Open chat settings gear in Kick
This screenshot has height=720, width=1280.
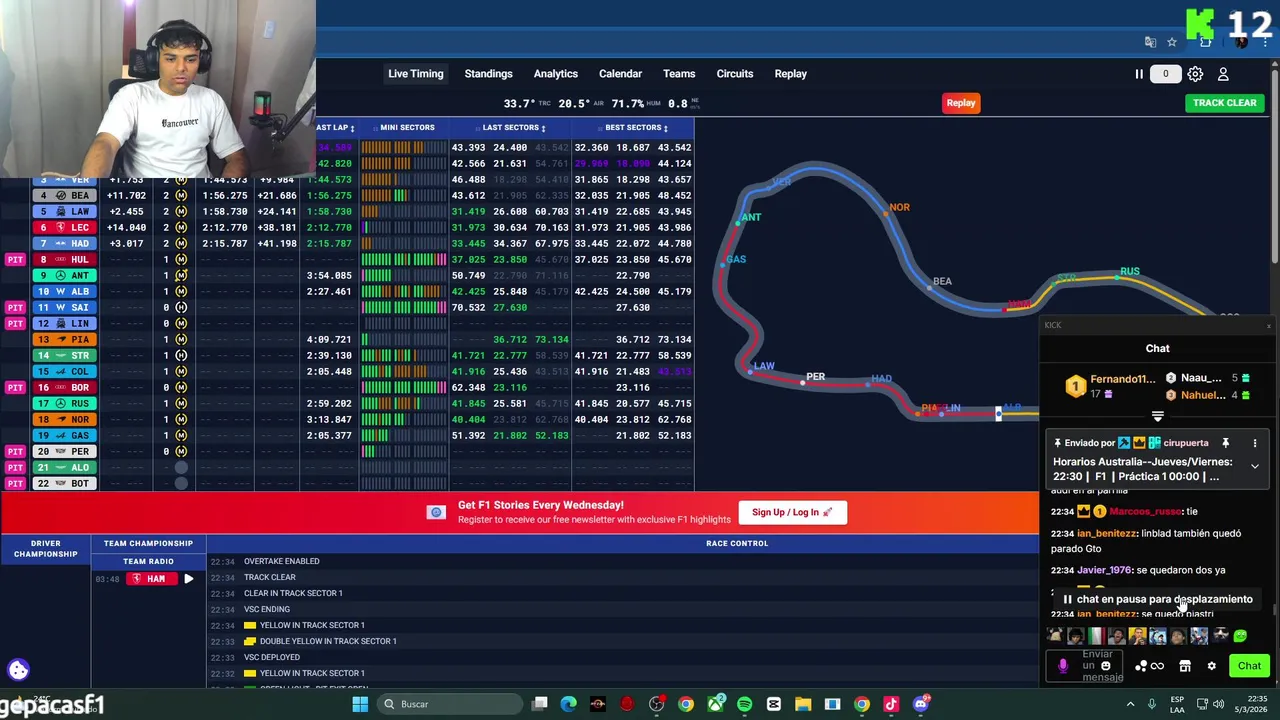[1211, 666]
